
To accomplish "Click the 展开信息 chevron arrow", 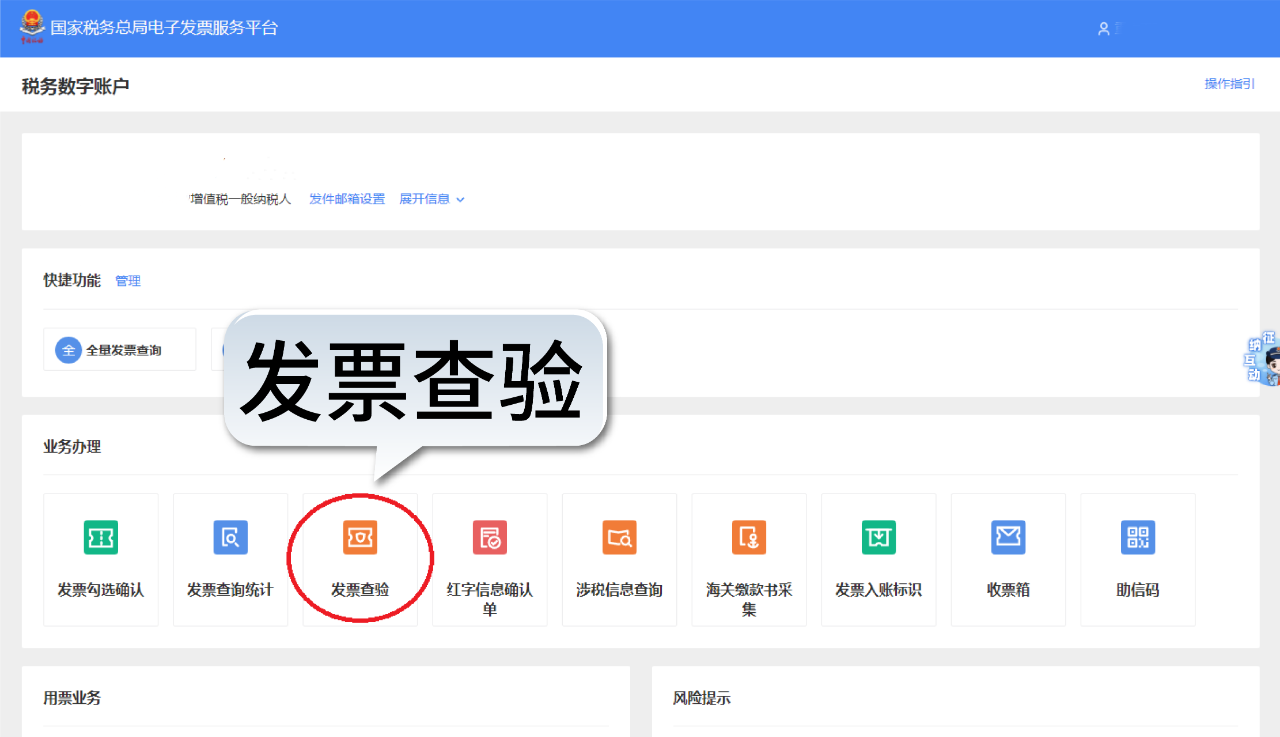I will click(460, 200).
